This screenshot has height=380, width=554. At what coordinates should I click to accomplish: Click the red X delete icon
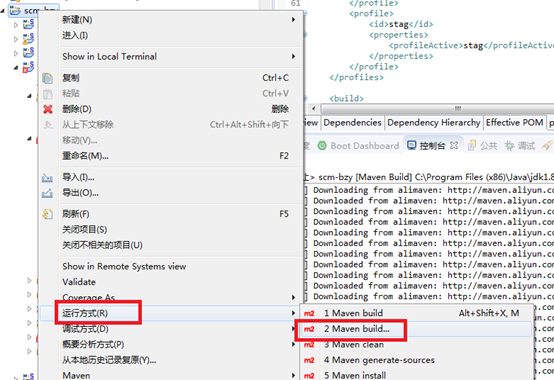tap(48, 109)
